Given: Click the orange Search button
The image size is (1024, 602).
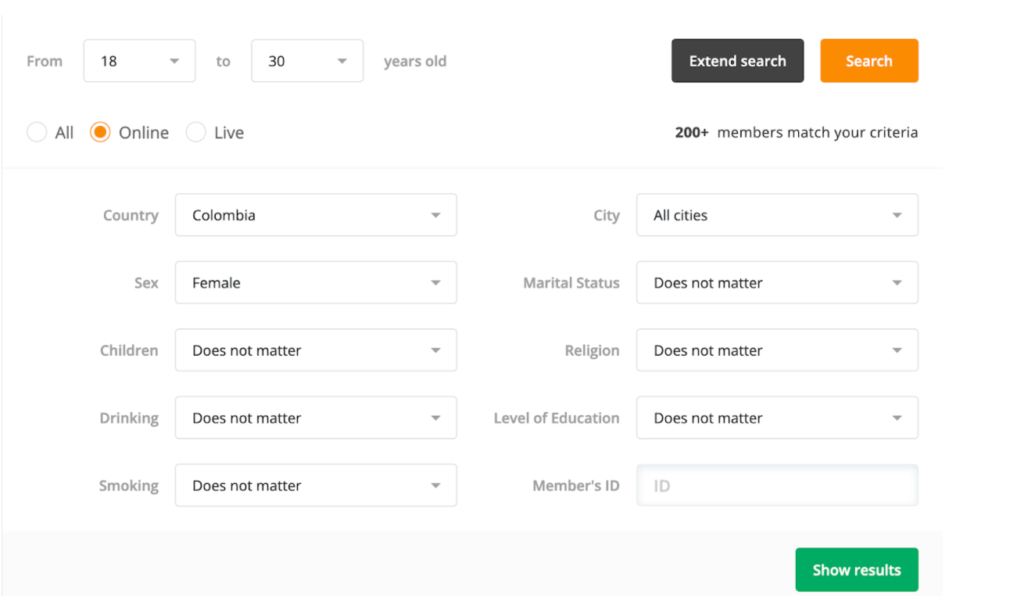Looking at the screenshot, I should coord(869,61).
